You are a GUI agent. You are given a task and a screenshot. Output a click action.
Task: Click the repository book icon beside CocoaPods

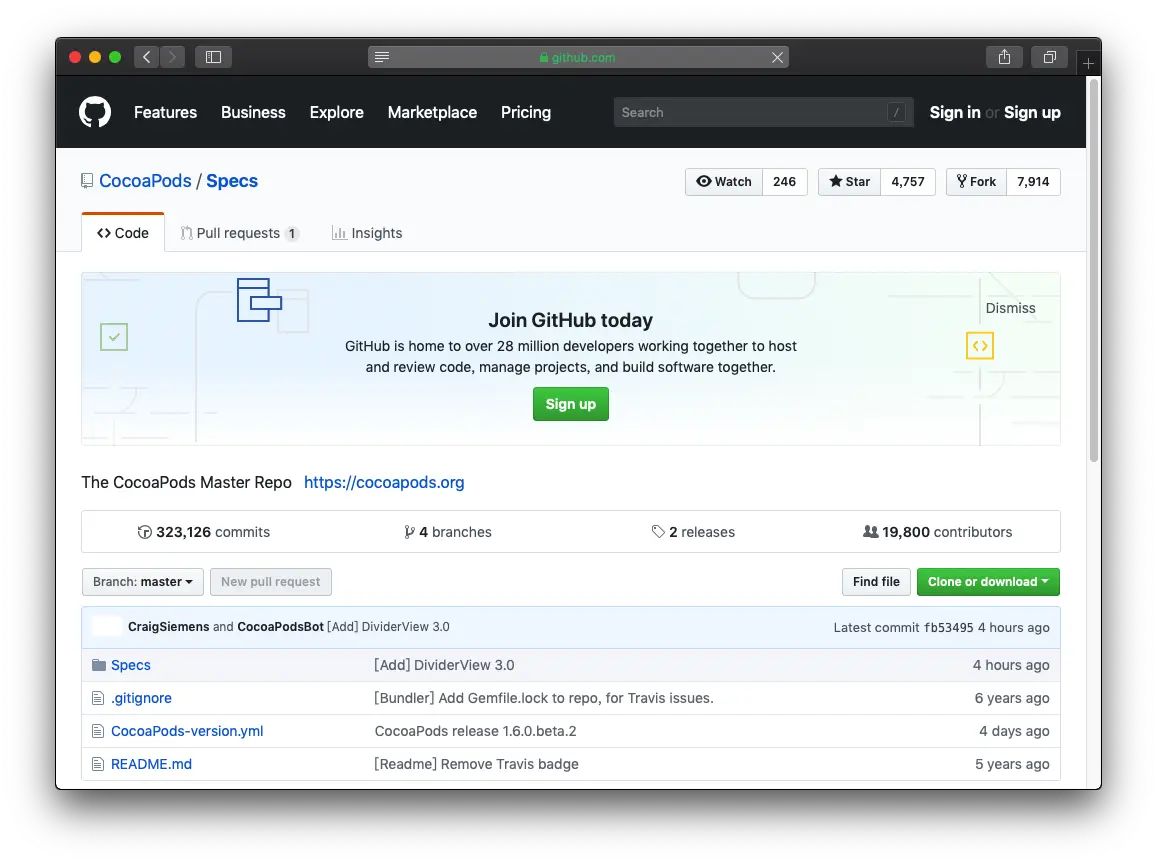[87, 181]
